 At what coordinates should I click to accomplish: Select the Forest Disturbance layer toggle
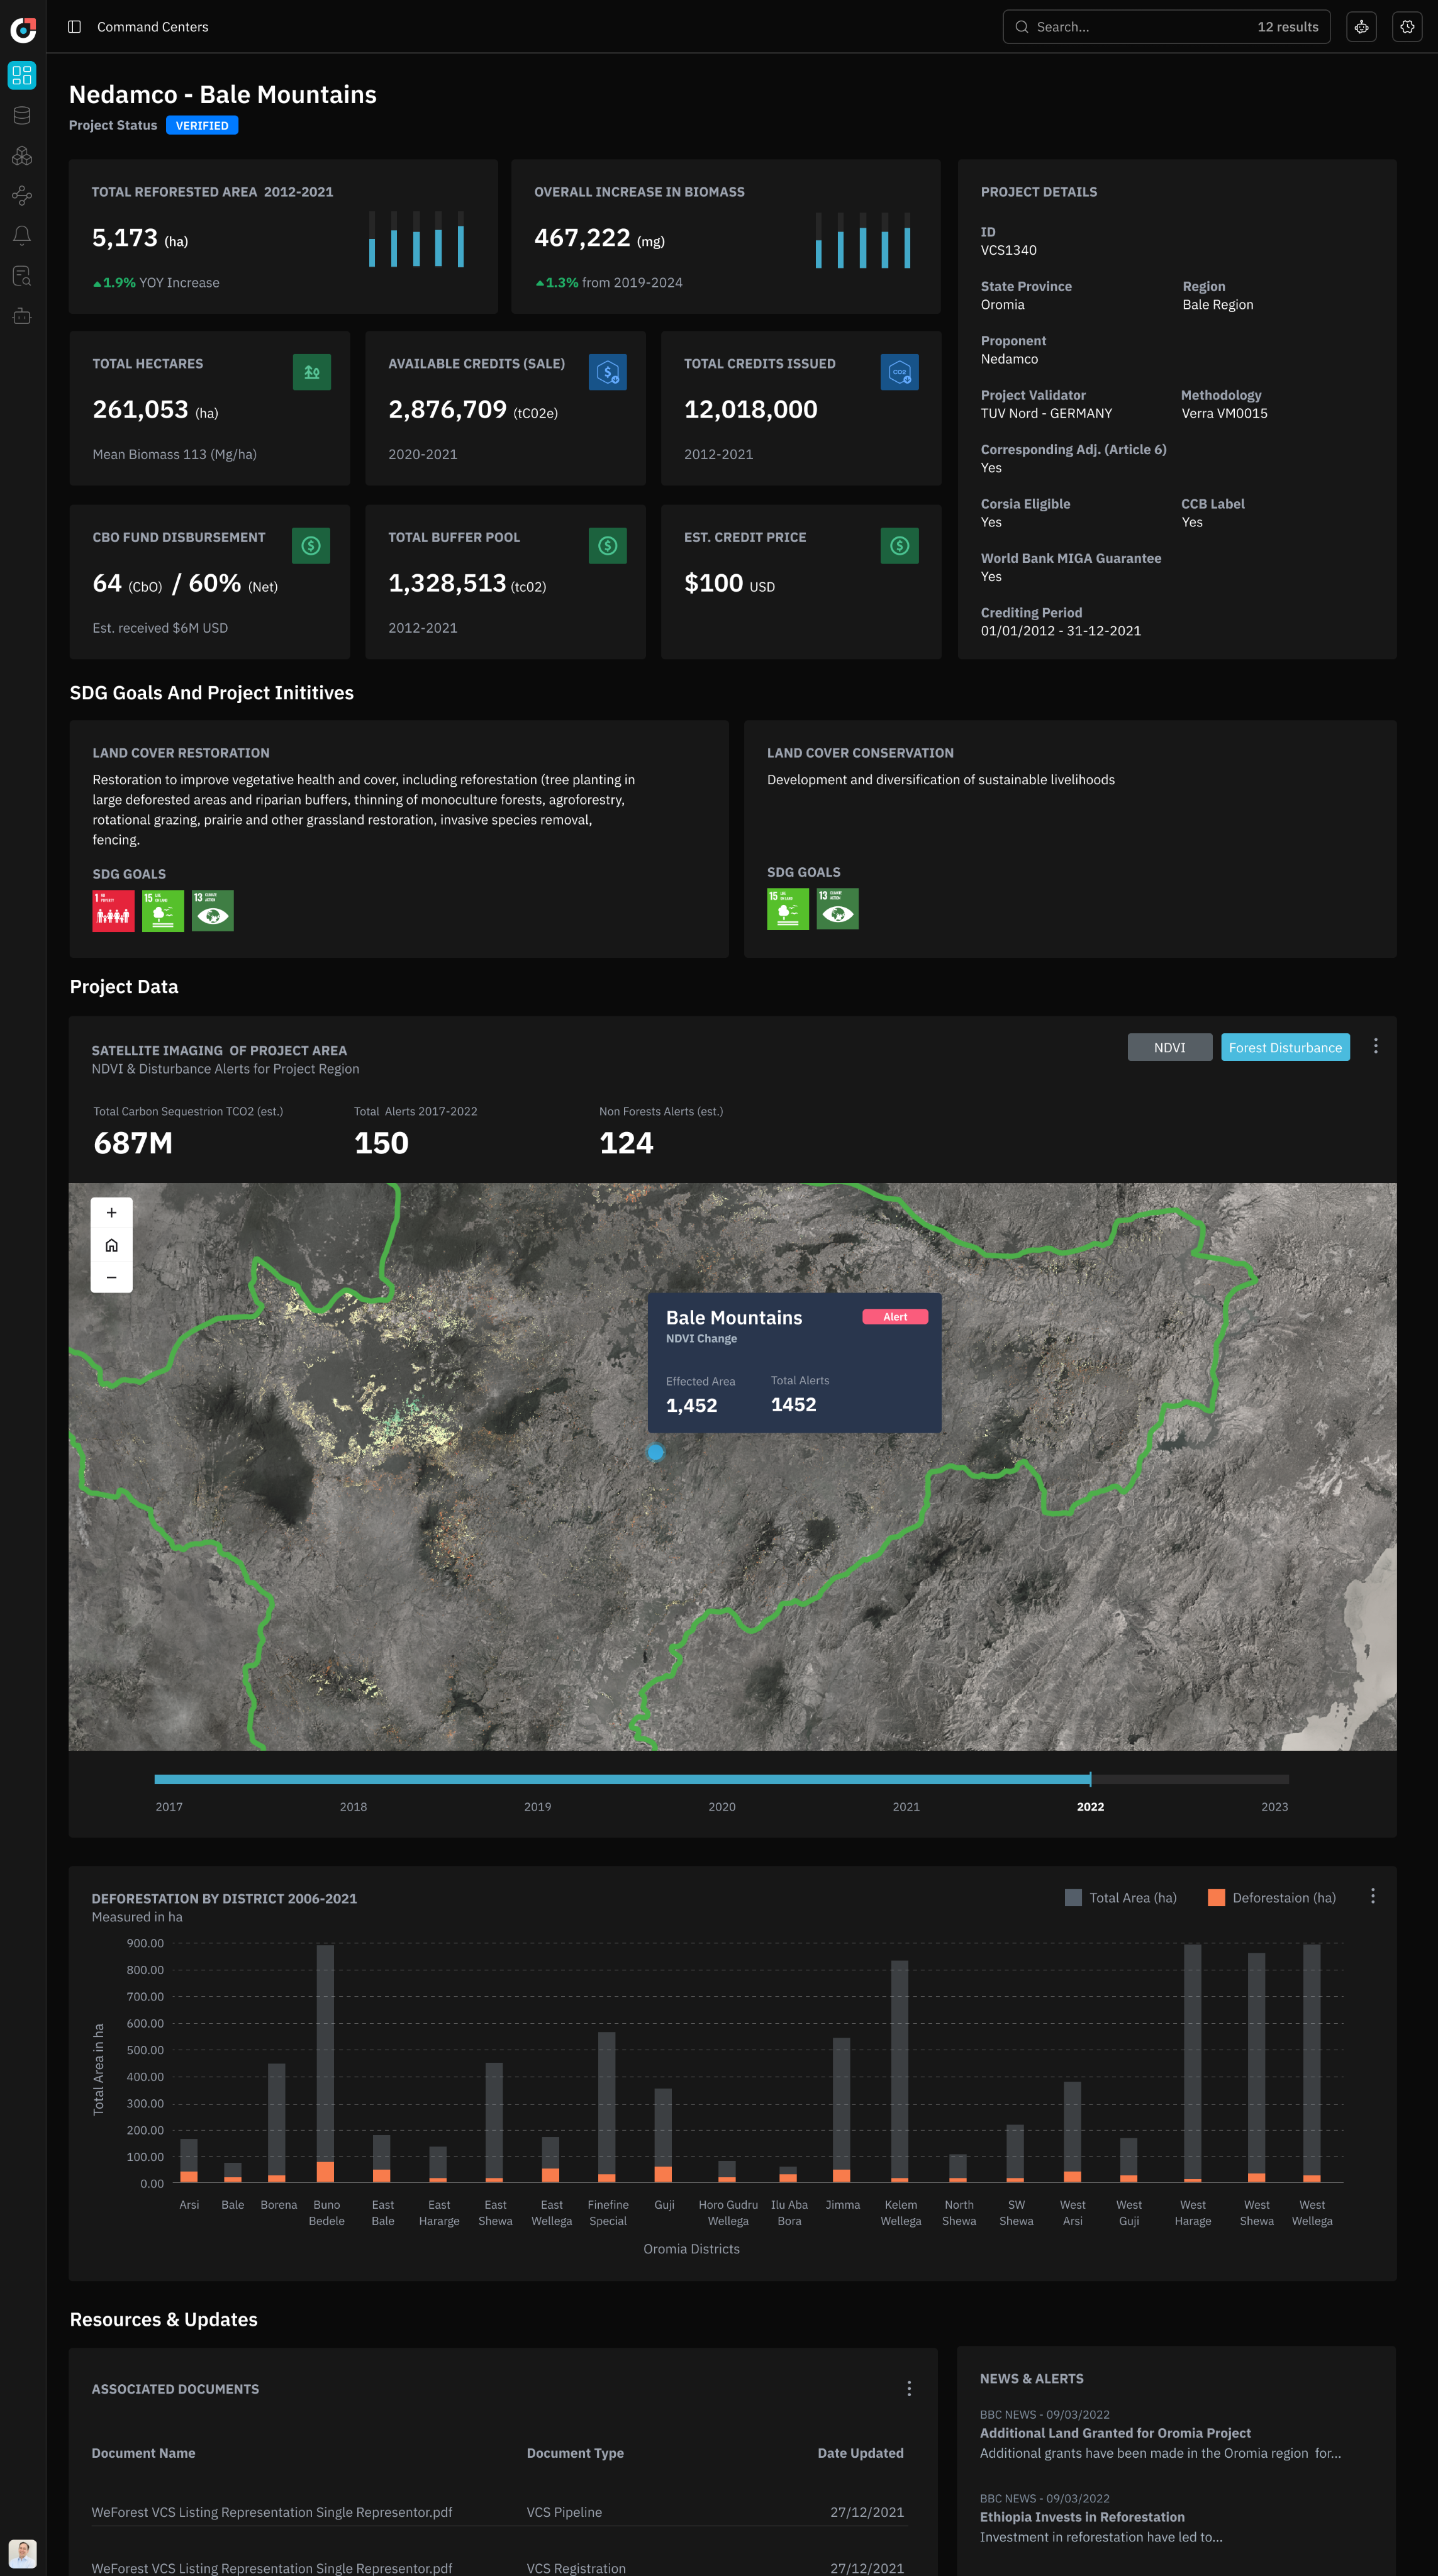(x=1285, y=1047)
